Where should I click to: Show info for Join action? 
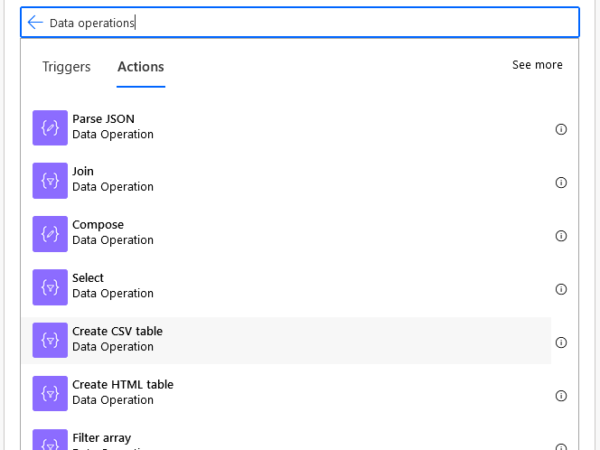pos(561,182)
